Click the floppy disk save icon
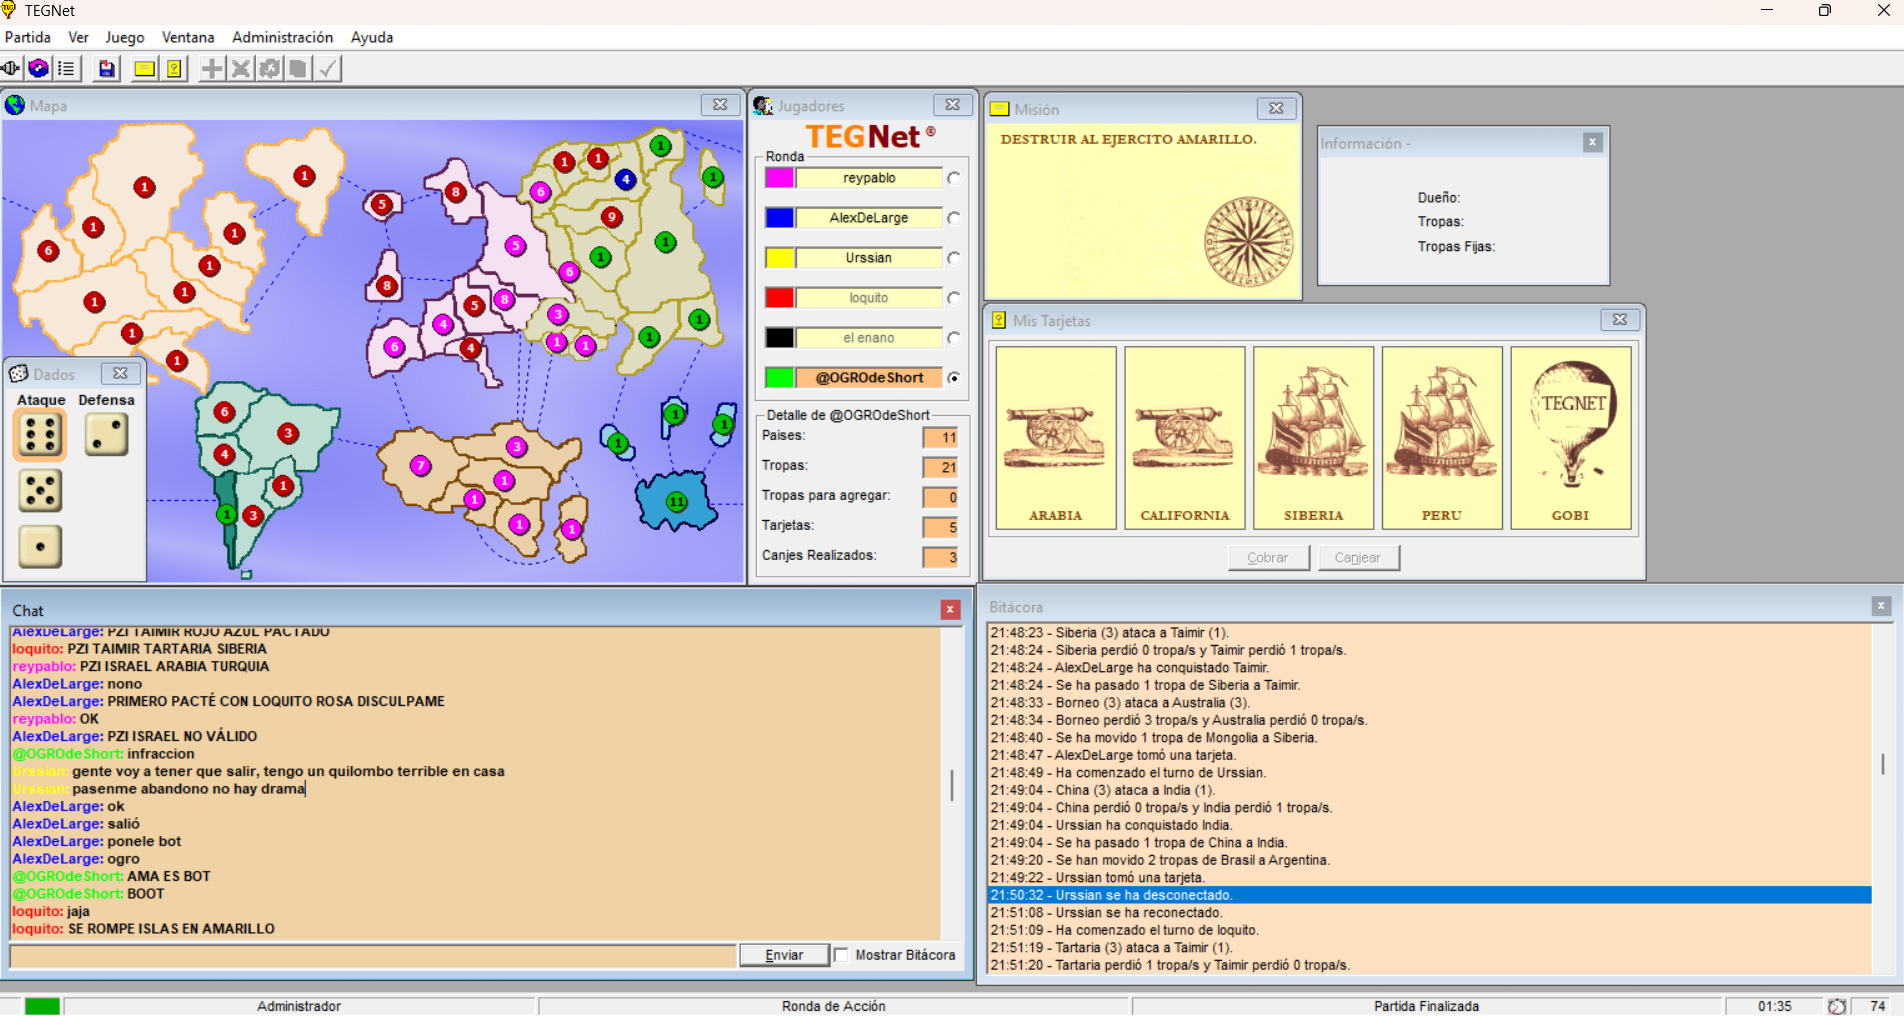Image resolution: width=1904 pixels, height=1016 pixels. (106, 68)
